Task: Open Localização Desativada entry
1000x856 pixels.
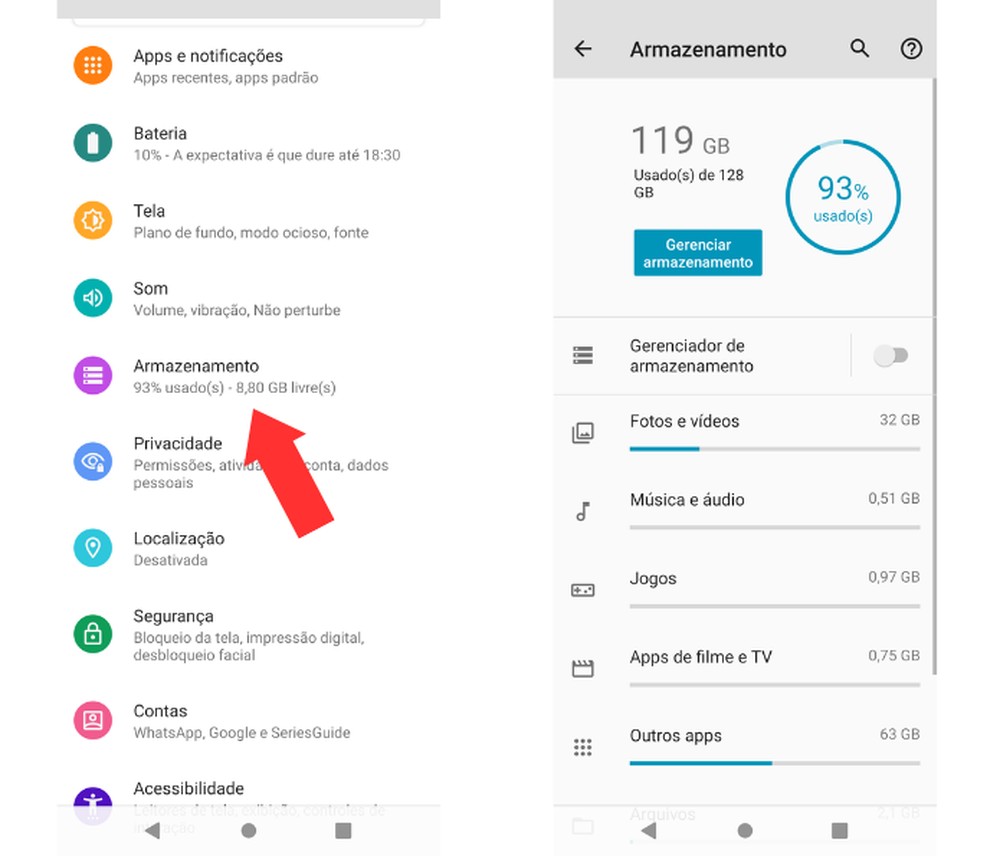Action: tap(249, 549)
